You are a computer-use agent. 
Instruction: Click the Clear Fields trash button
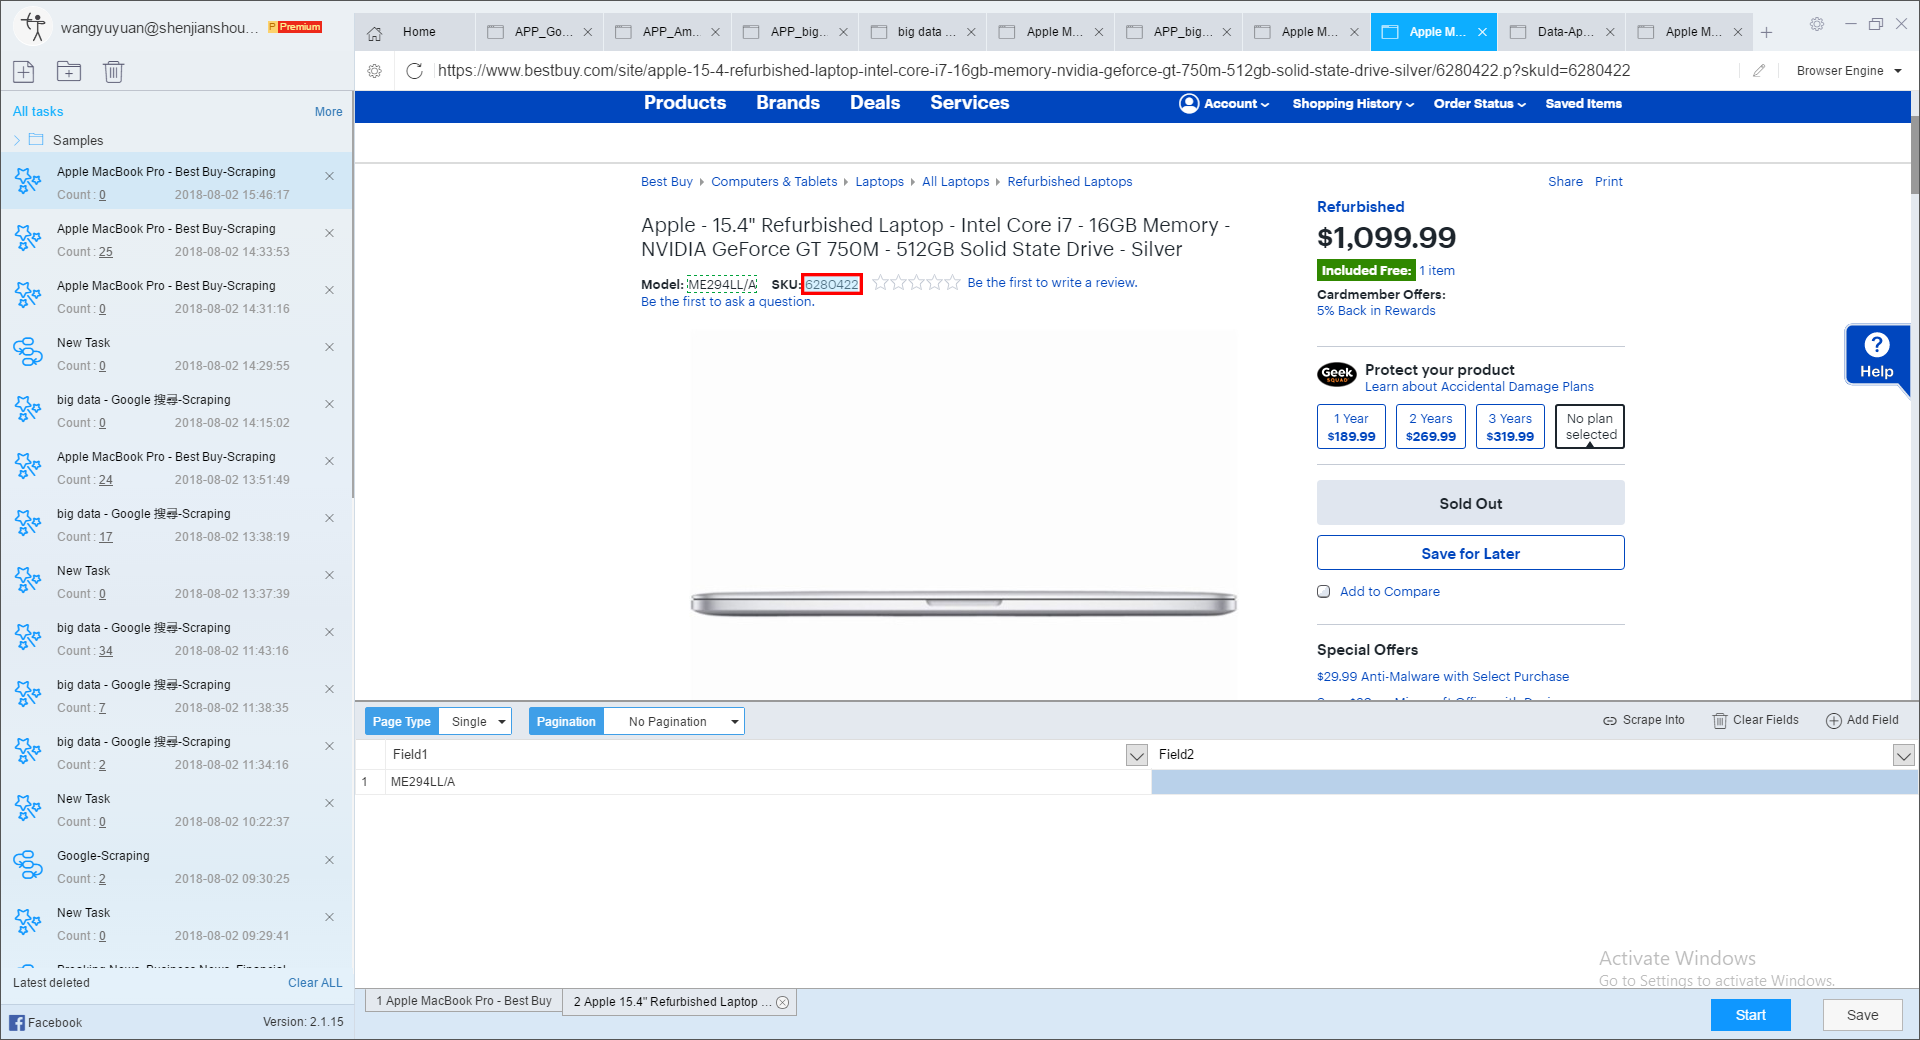[1755, 720]
